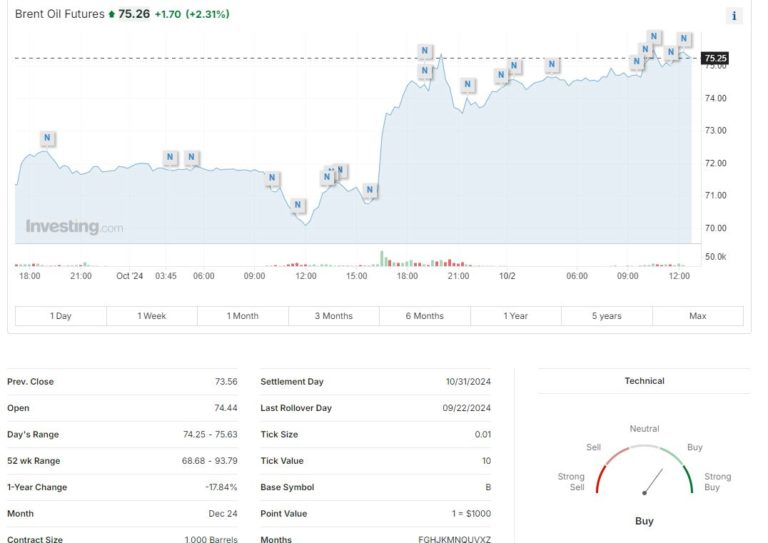Viewport: 768px width, 543px height.
Task: Show the 1 Month chart range
Action: point(243,316)
